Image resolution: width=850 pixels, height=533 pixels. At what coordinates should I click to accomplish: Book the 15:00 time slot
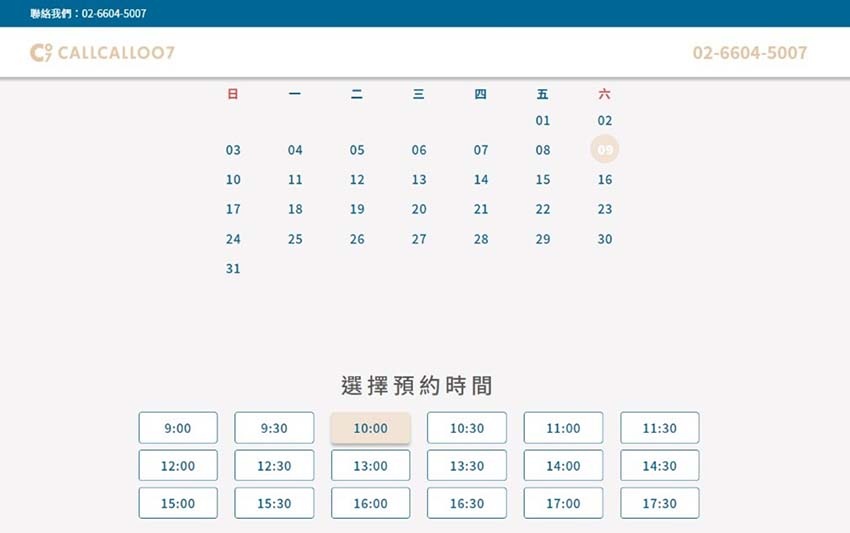pyautogui.click(x=178, y=503)
